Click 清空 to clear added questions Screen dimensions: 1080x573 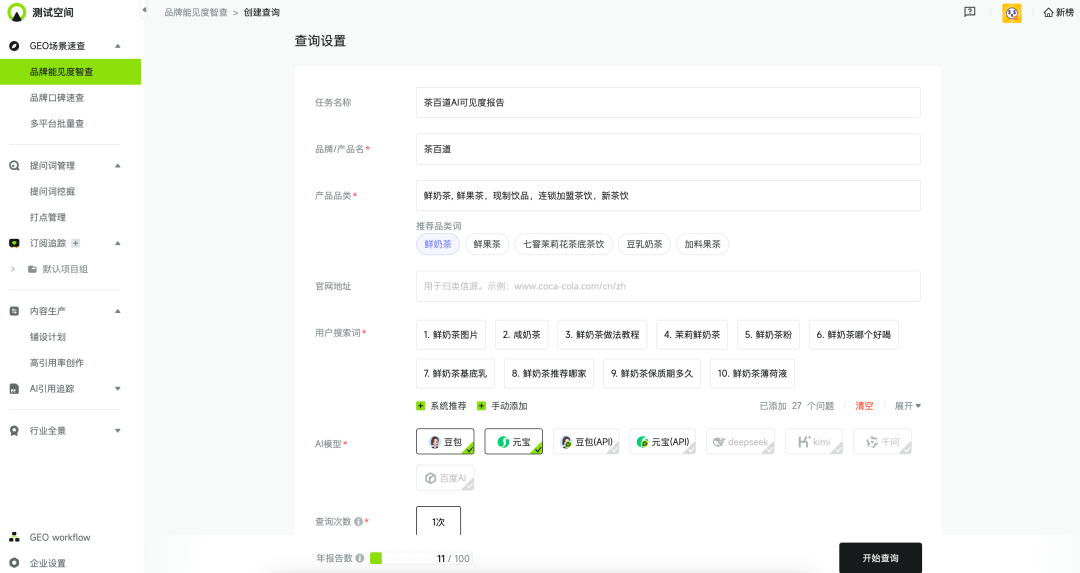click(864, 406)
